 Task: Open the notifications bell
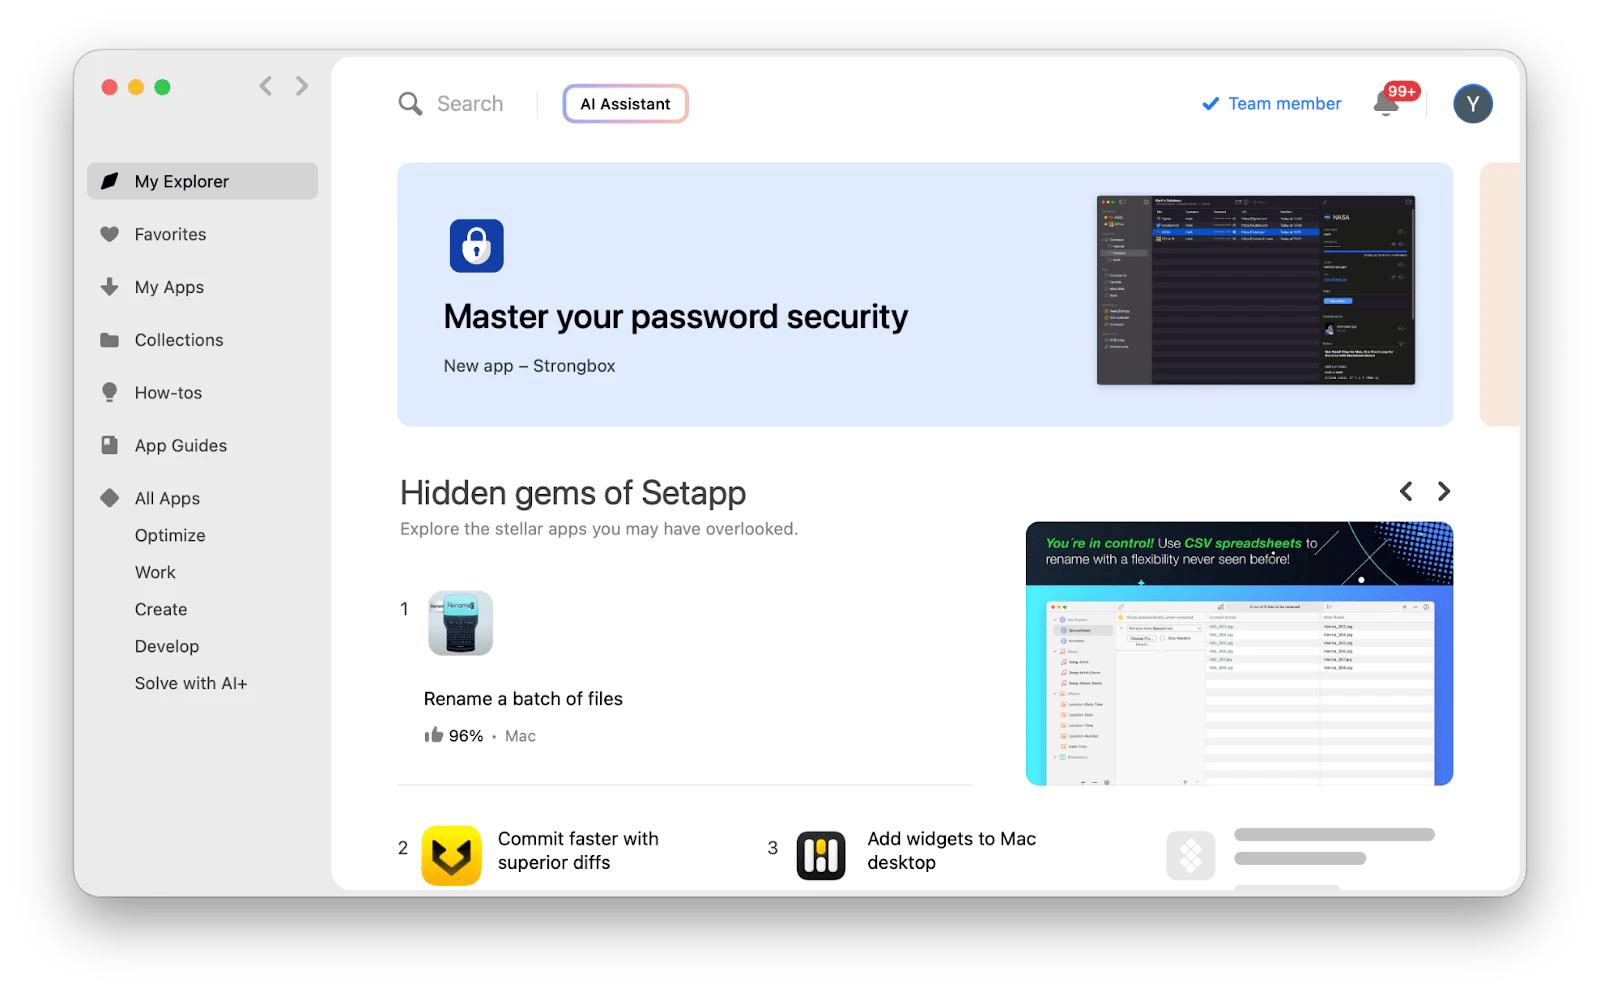pos(1387,104)
